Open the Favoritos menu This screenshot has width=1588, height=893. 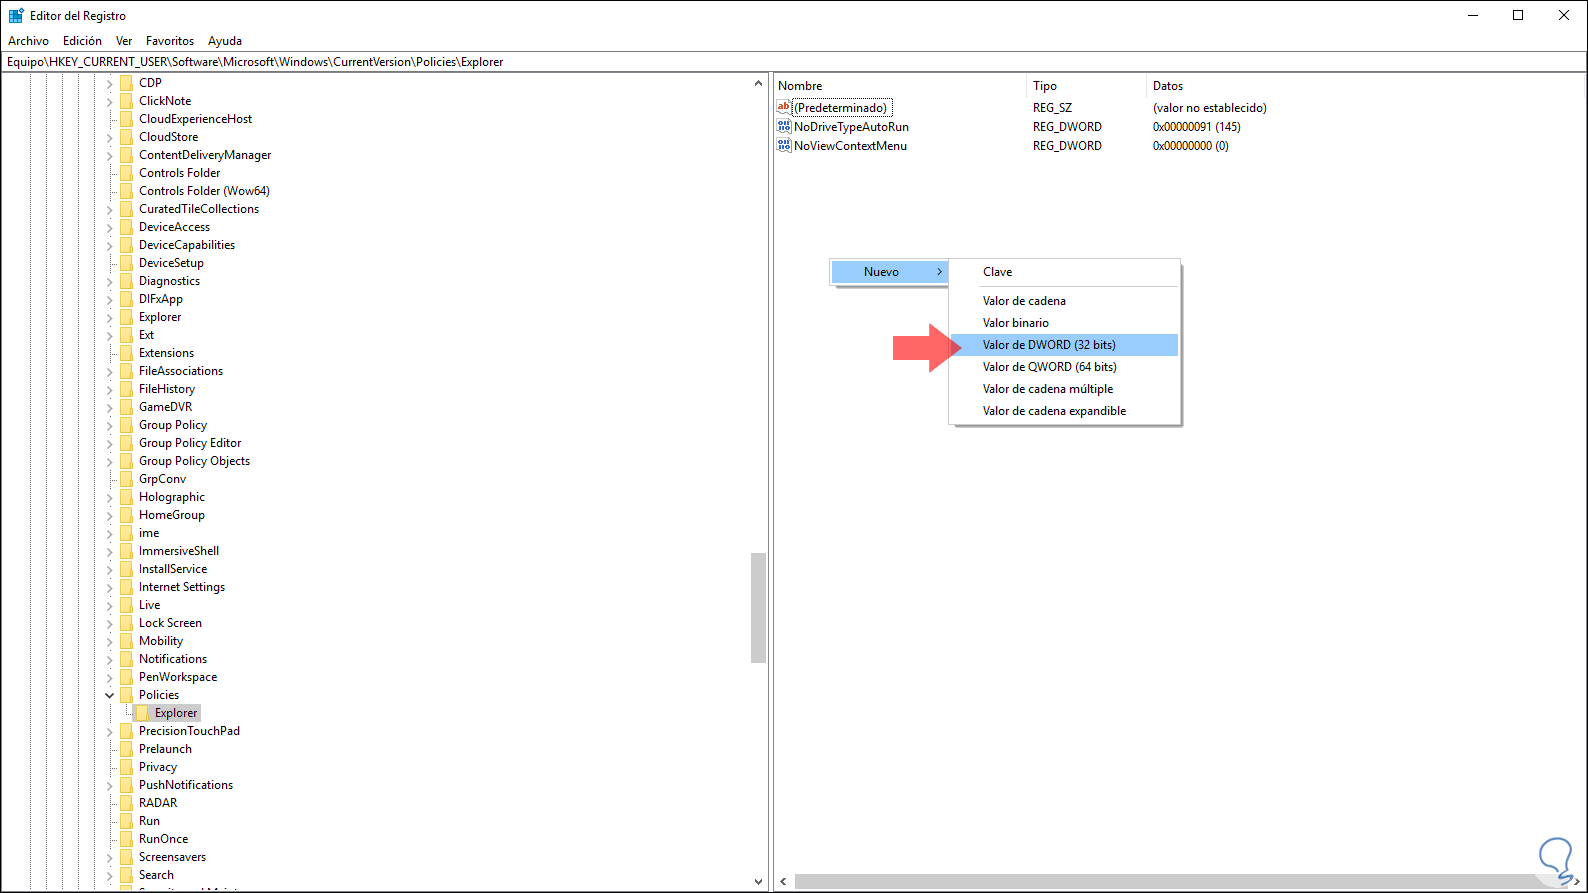coord(170,41)
